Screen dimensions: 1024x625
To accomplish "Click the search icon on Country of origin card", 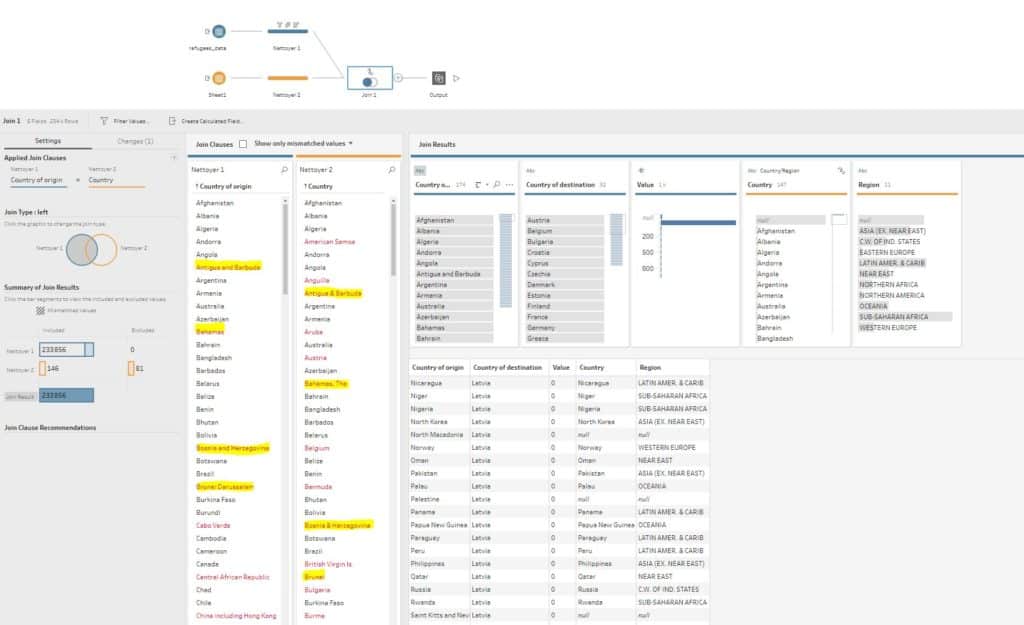I will pyautogui.click(x=497, y=185).
